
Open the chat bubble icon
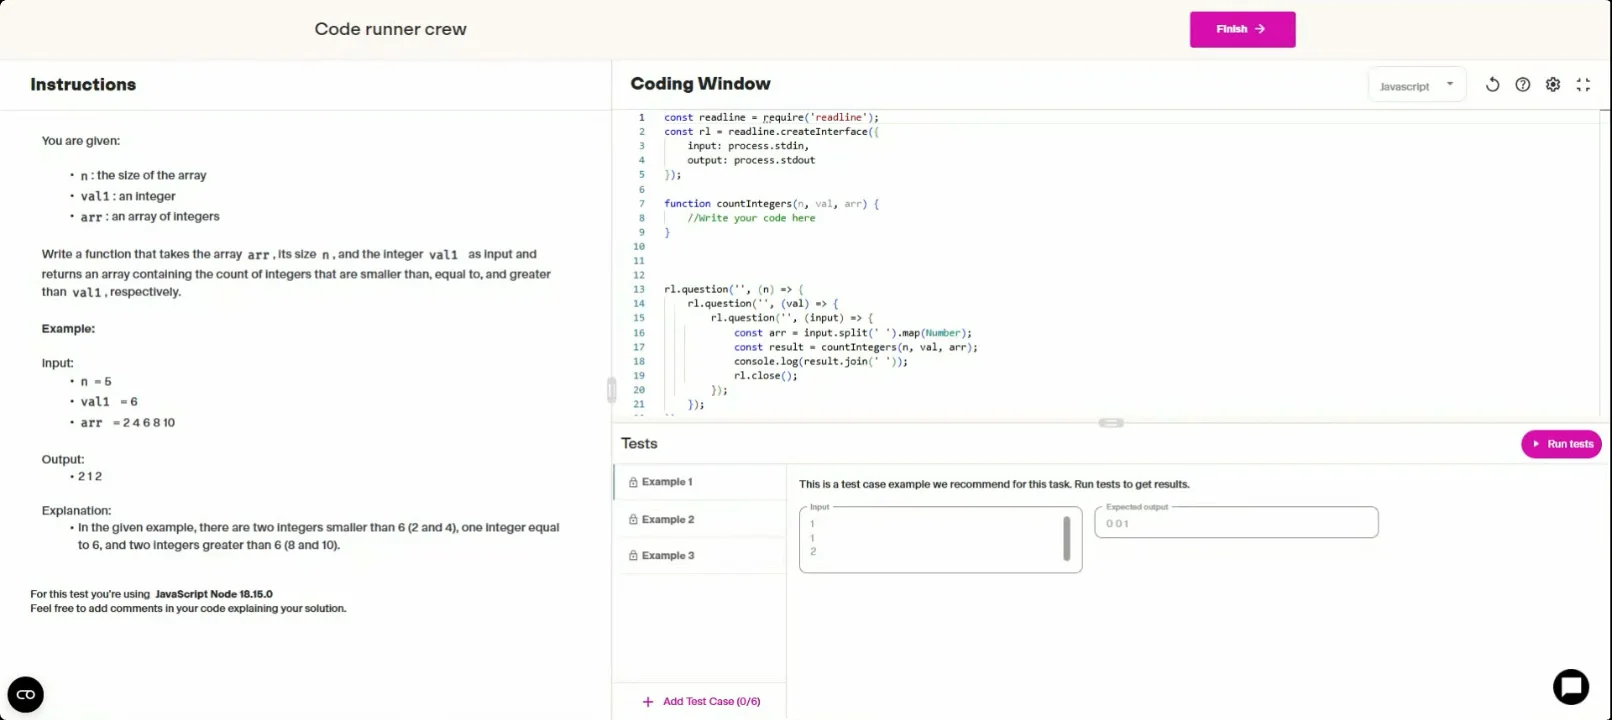tap(1570, 687)
